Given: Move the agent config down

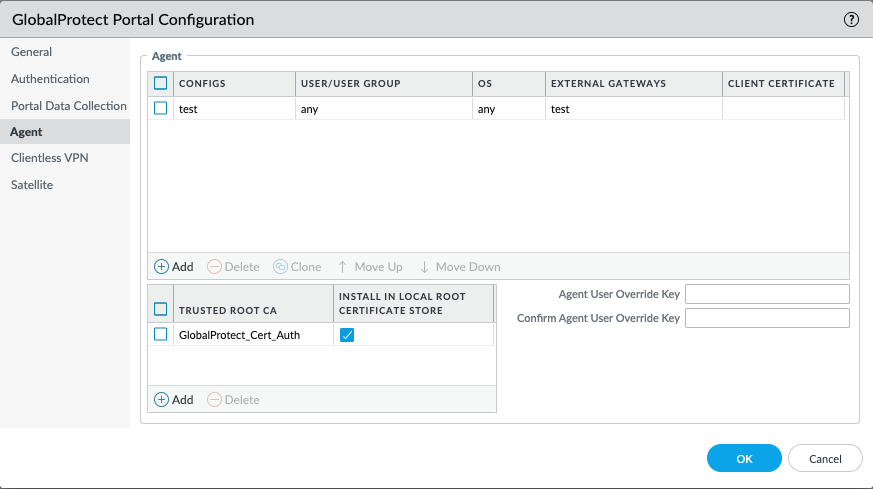Looking at the screenshot, I should coord(460,267).
